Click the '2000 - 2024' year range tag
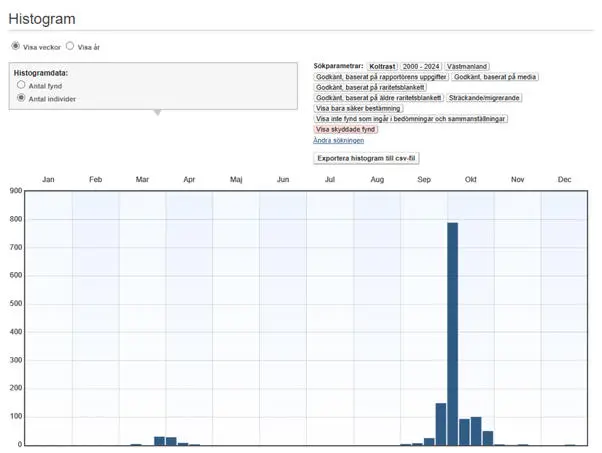The width and height of the screenshot is (602, 453). point(420,66)
